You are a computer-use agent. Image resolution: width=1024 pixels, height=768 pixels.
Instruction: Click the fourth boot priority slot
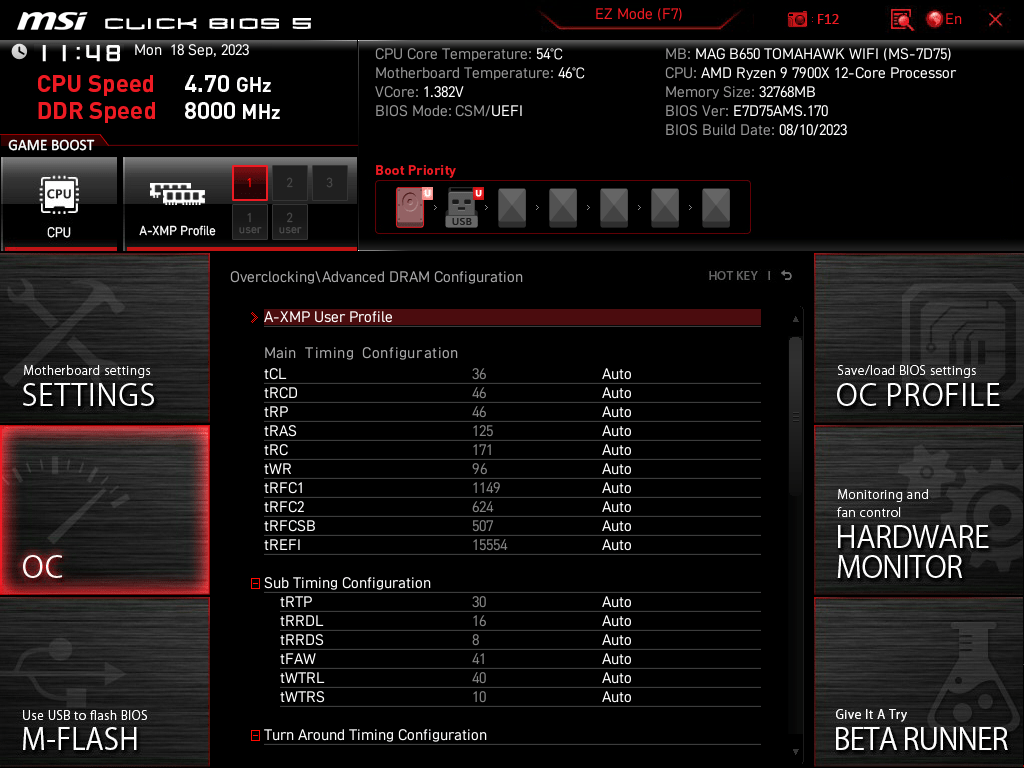click(x=563, y=207)
